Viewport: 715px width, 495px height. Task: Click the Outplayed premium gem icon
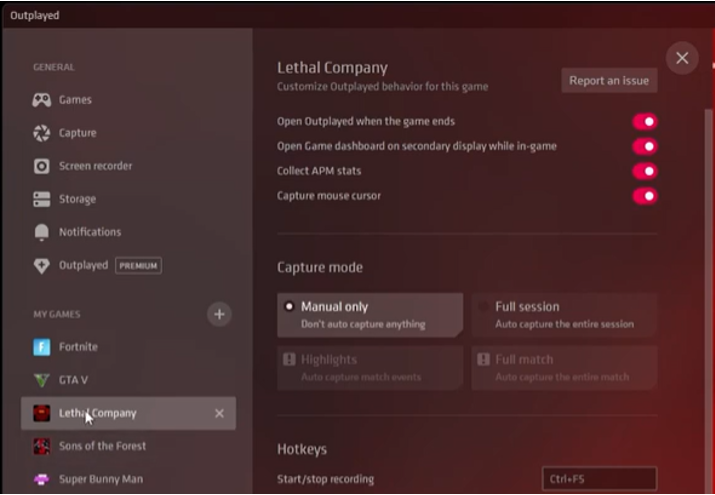(x=41, y=266)
